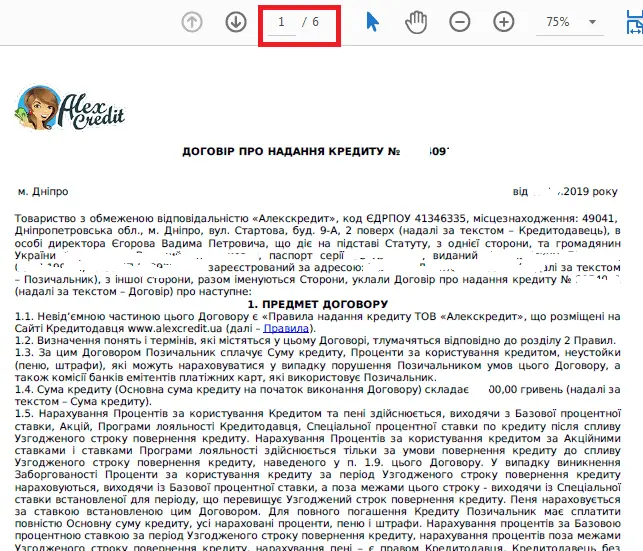Go to next page with down arrow
The image size is (643, 551).
(x=236, y=22)
